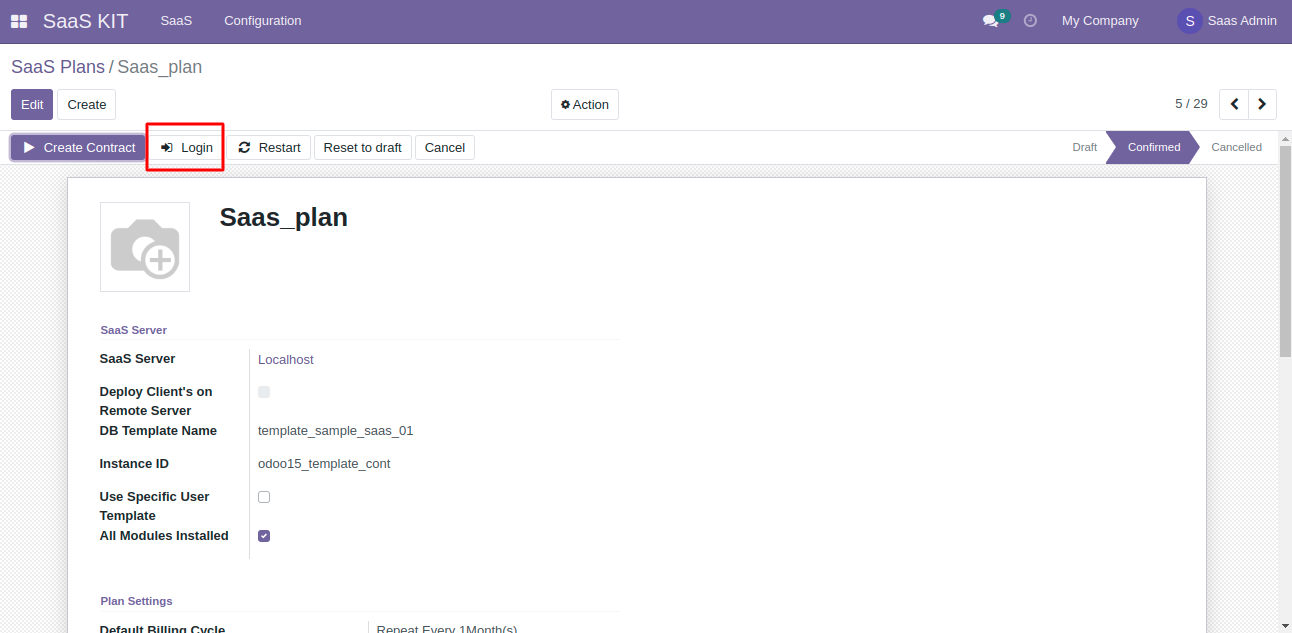Toggle All Modules Installed checkbox

tap(264, 536)
